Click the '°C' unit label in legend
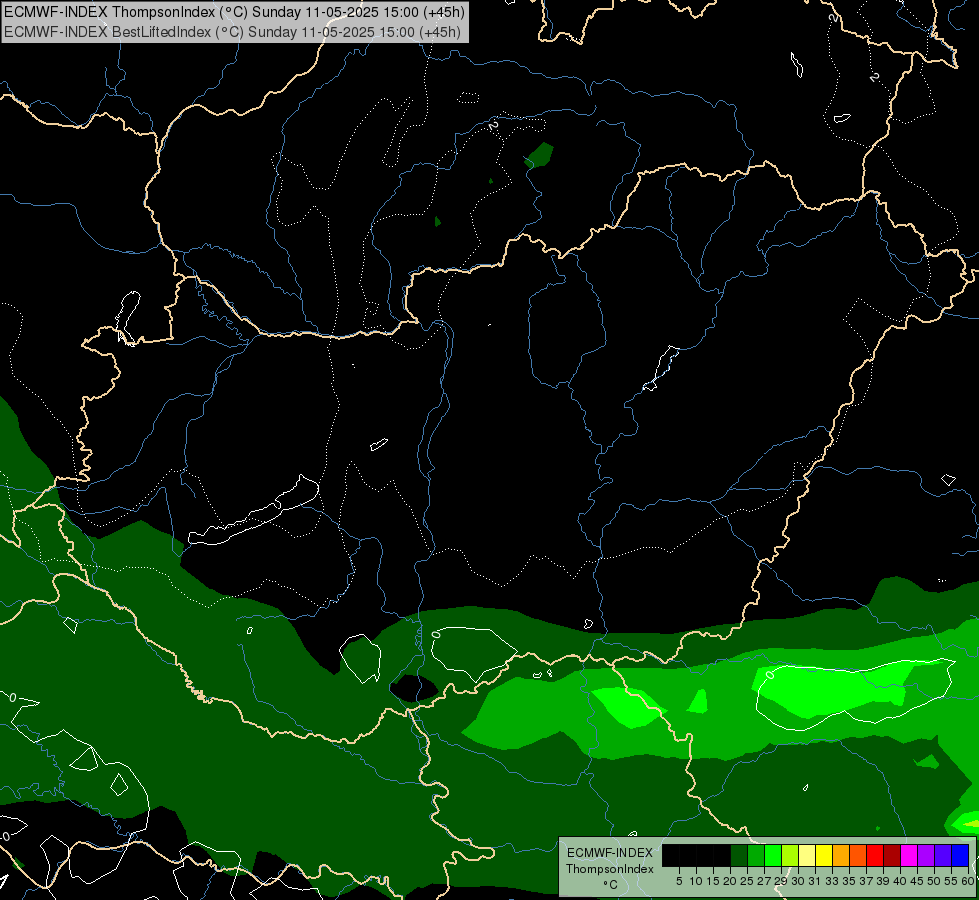Screen dimensions: 979x900 click(x=610, y=884)
